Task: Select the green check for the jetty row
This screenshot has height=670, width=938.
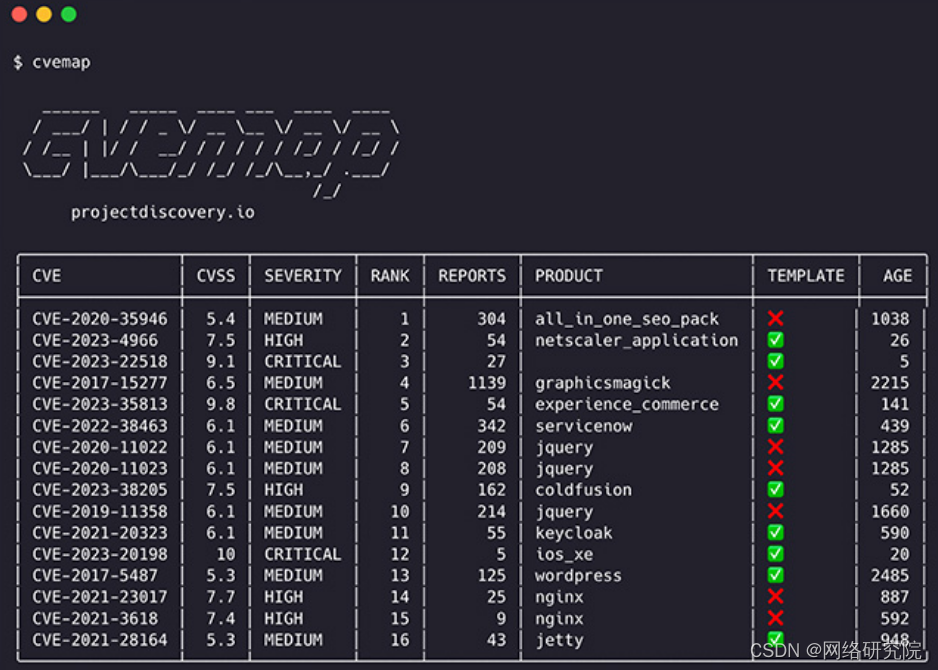Action: point(775,640)
